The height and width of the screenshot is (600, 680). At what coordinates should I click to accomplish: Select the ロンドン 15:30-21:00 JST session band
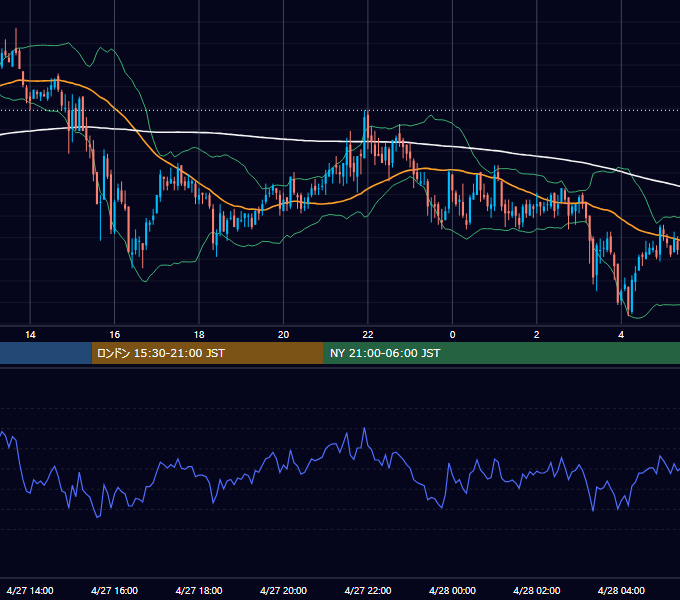point(207,353)
